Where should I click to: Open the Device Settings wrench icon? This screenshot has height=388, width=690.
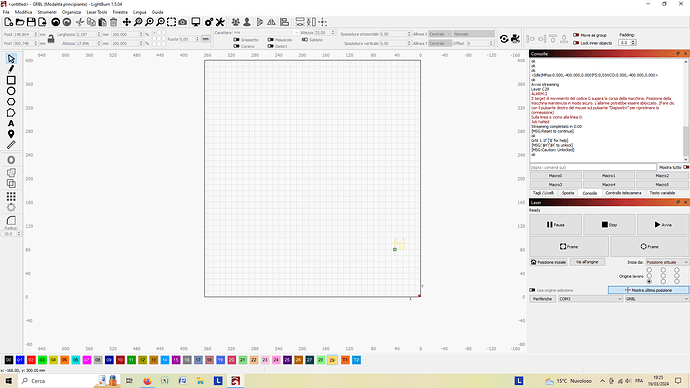(220, 22)
